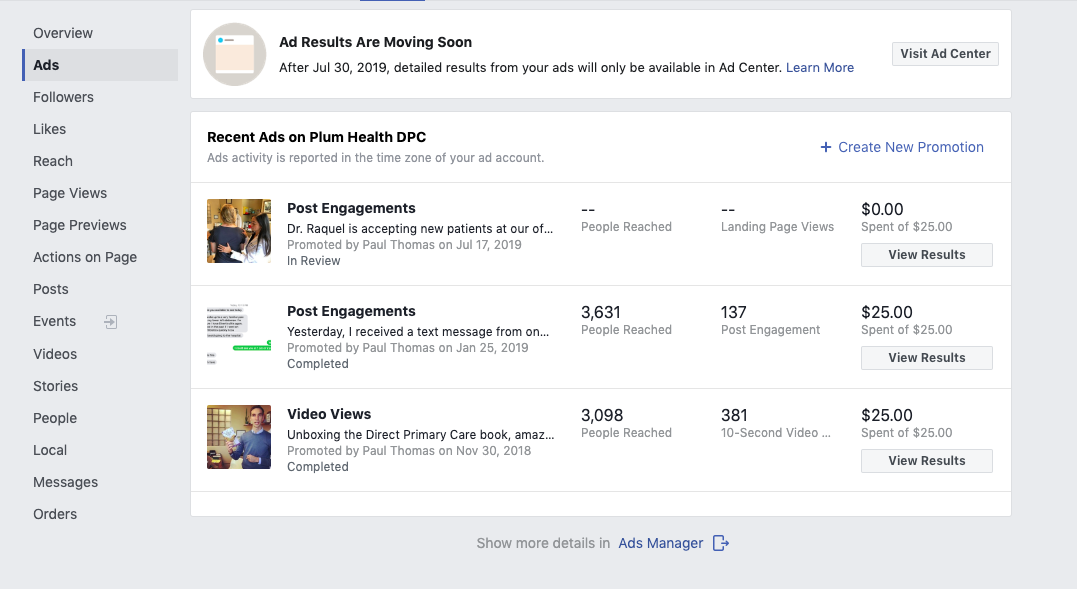The height and width of the screenshot is (589, 1077).
Task: Click the In Review status text
Action: (313, 261)
